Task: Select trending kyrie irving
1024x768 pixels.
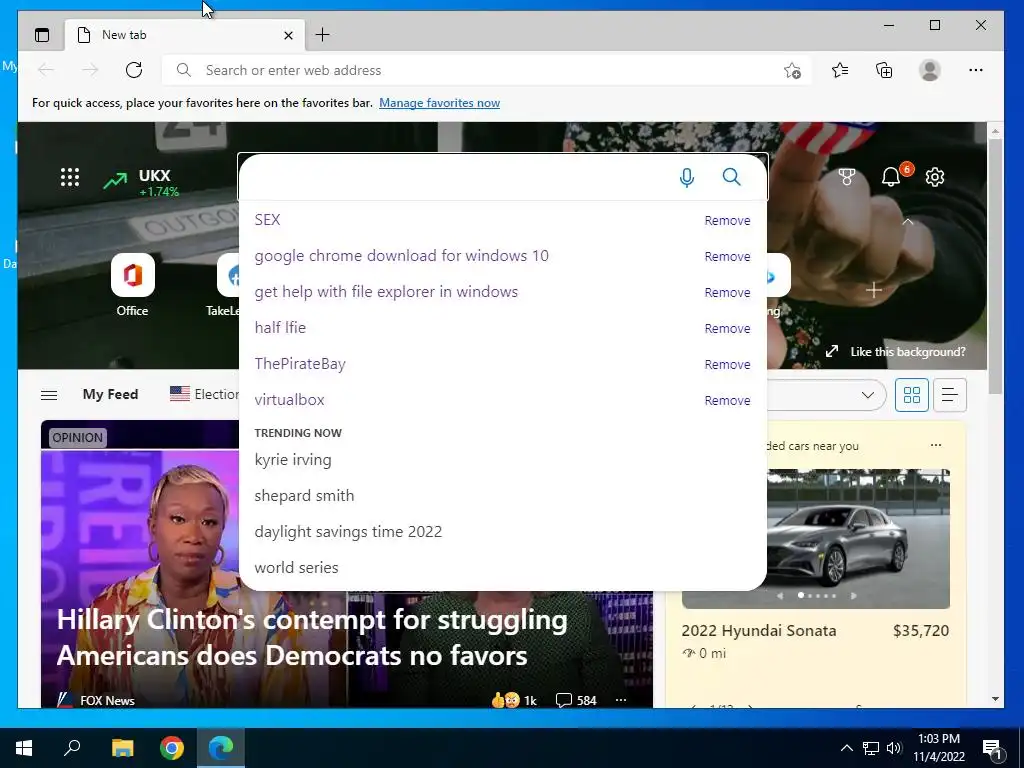Action: pyautogui.click(x=293, y=460)
